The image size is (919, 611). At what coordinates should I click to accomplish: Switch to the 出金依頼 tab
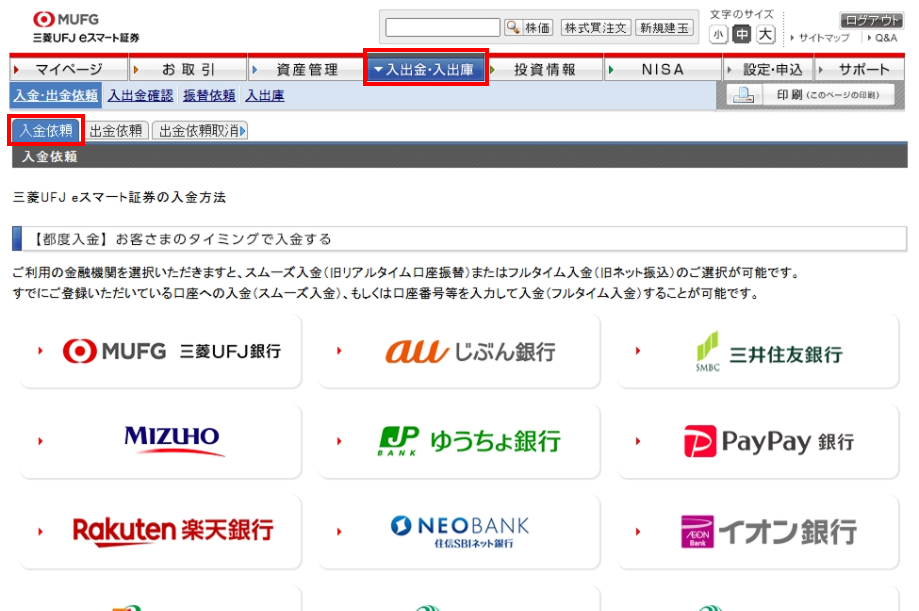tap(115, 130)
